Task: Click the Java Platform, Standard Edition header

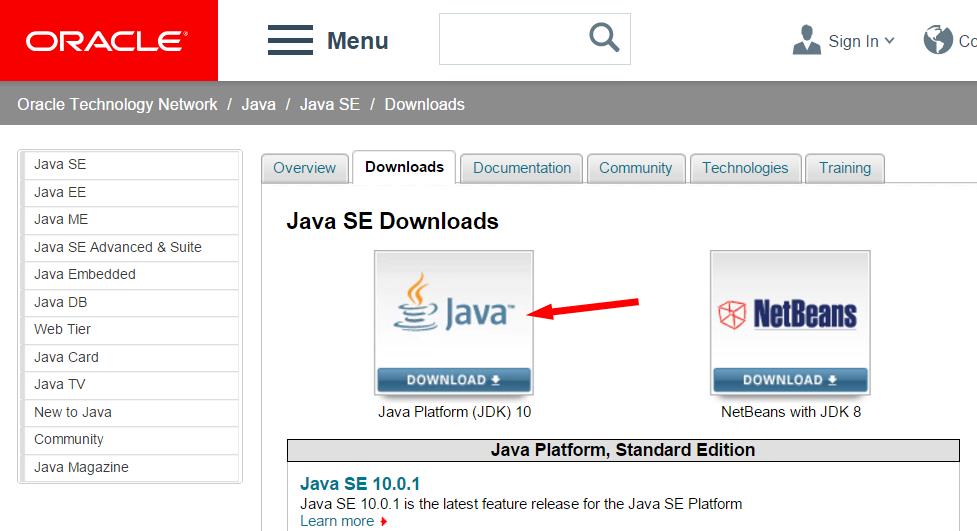Action: (x=623, y=450)
